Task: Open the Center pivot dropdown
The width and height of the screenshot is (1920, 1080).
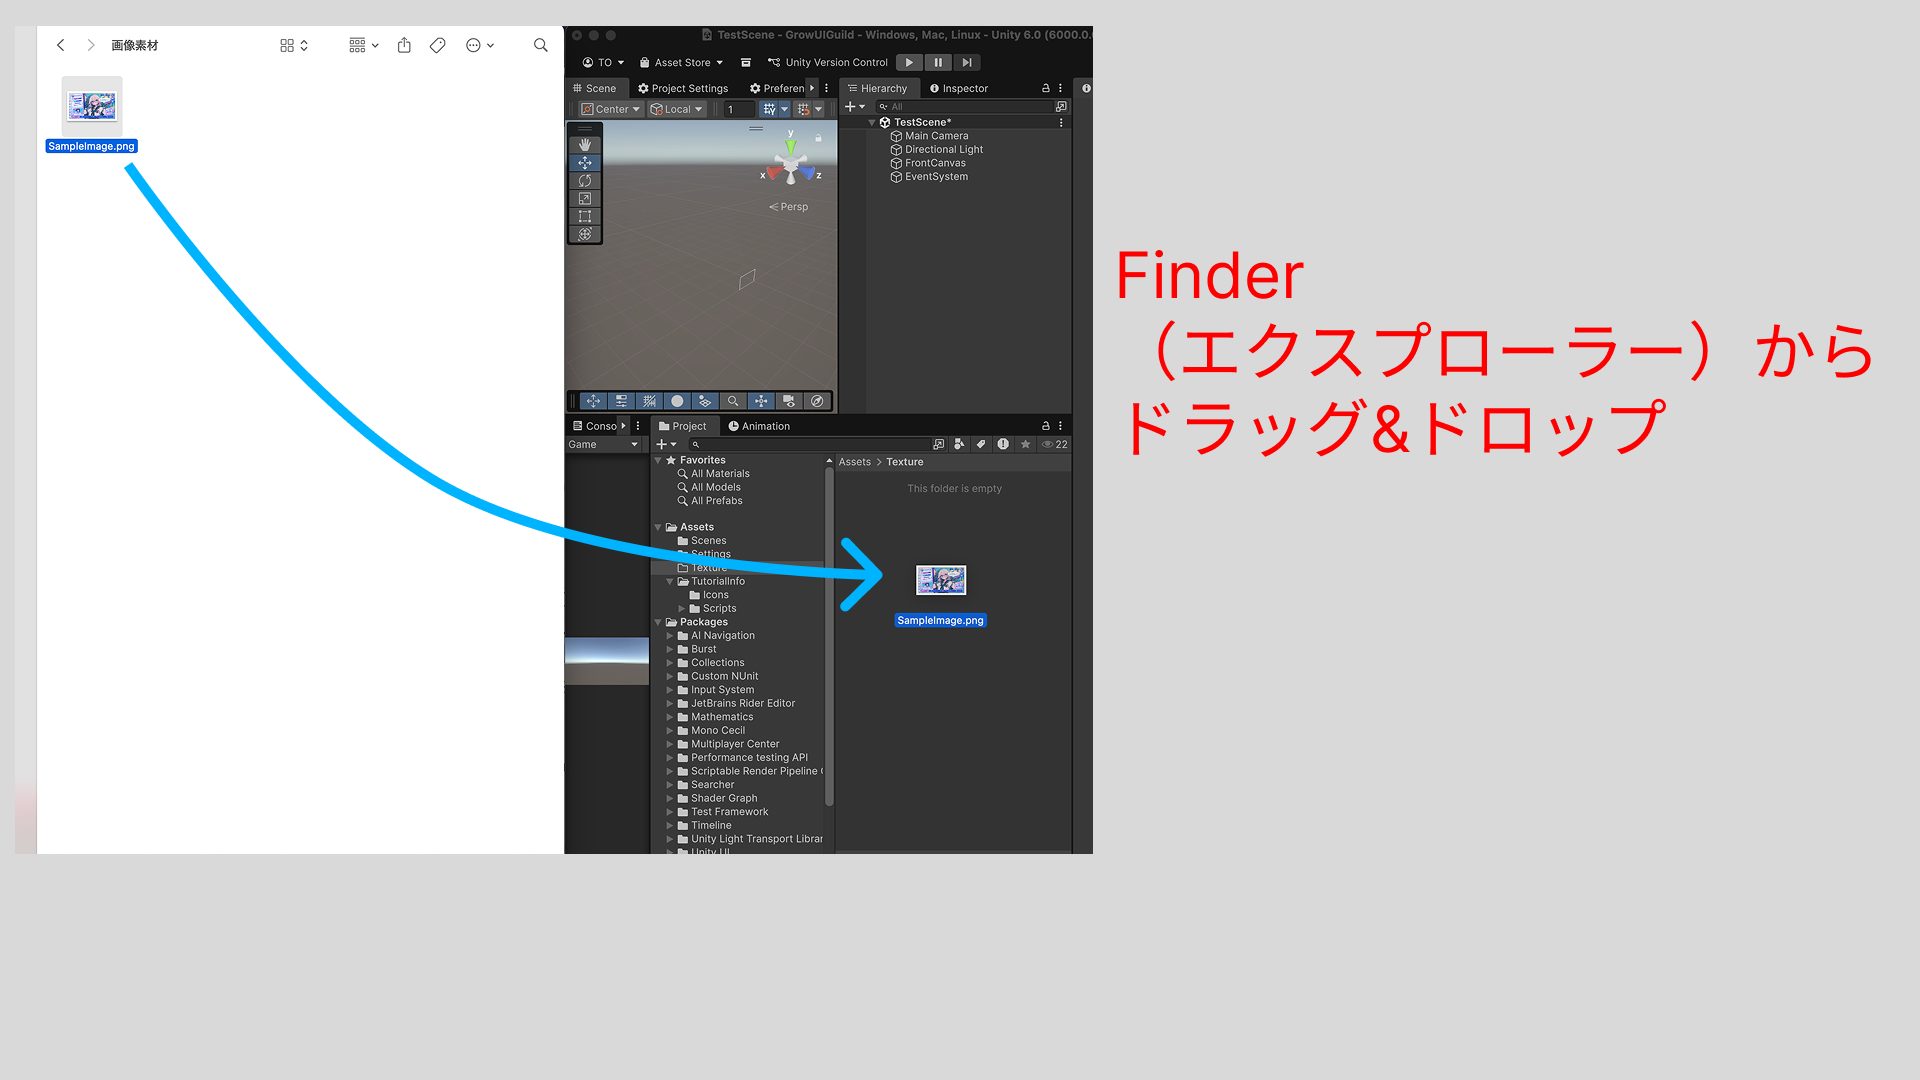Action: tap(611, 109)
